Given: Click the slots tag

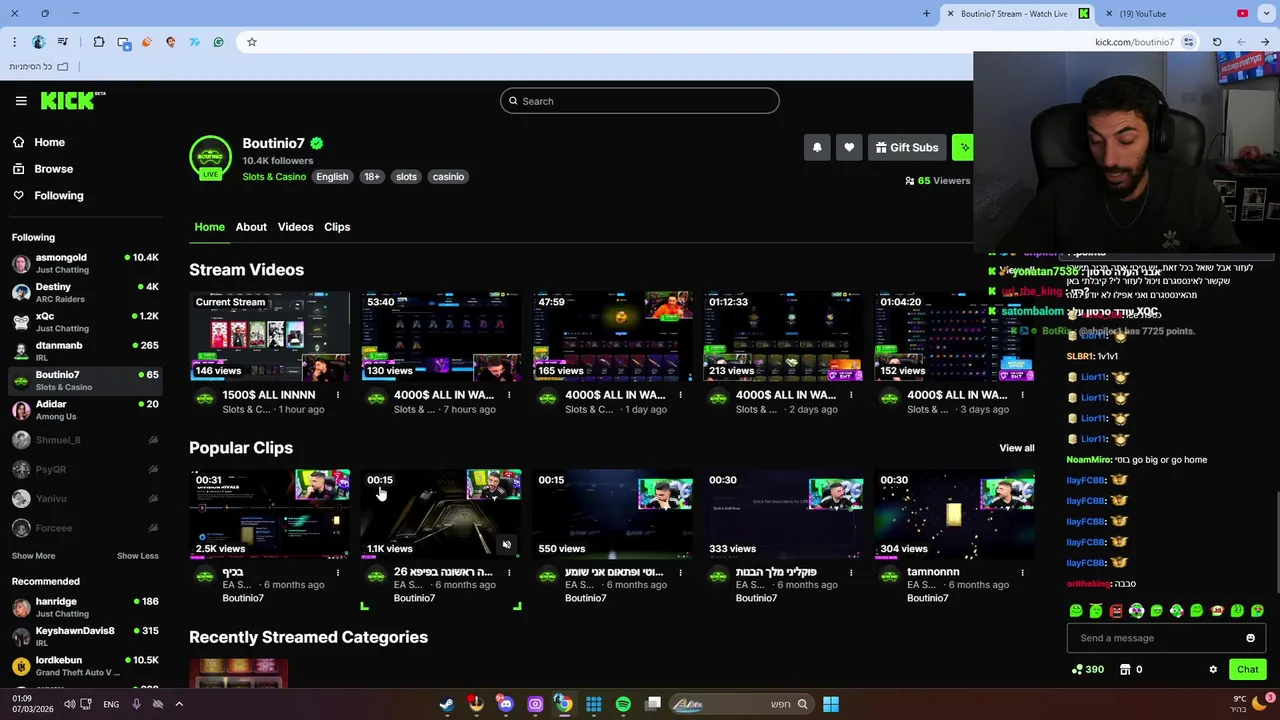Looking at the screenshot, I should (x=406, y=177).
